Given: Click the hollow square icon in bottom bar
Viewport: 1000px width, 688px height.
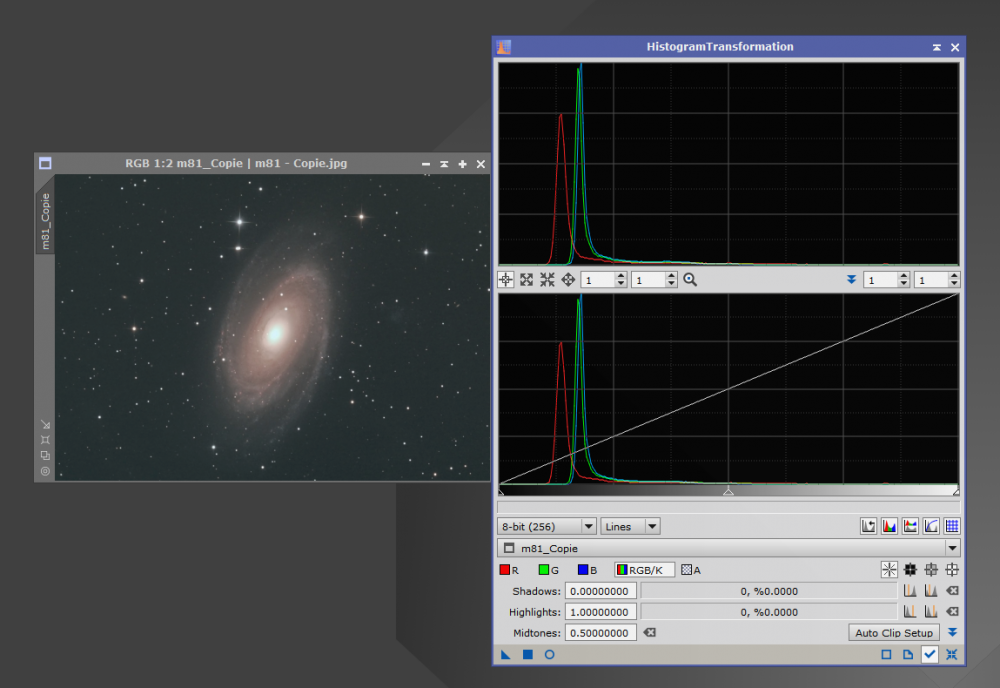Looking at the screenshot, I should click(886, 654).
